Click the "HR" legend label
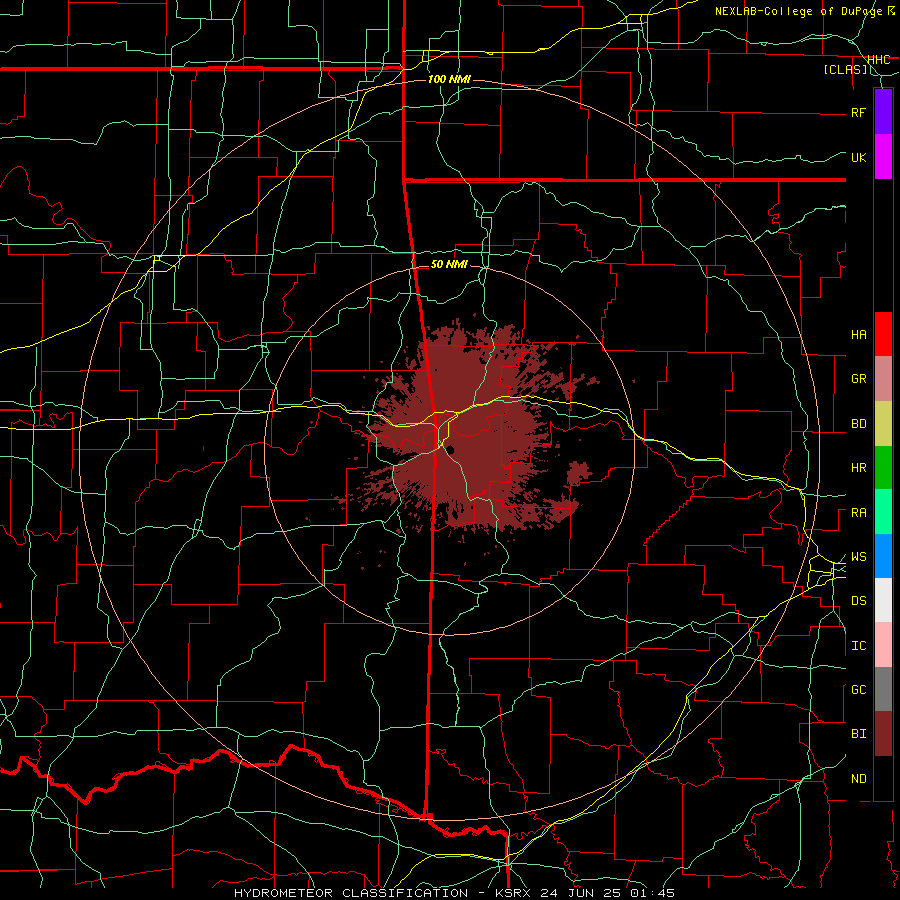Image resolution: width=900 pixels, height=900 pixels. click(858, 468)
